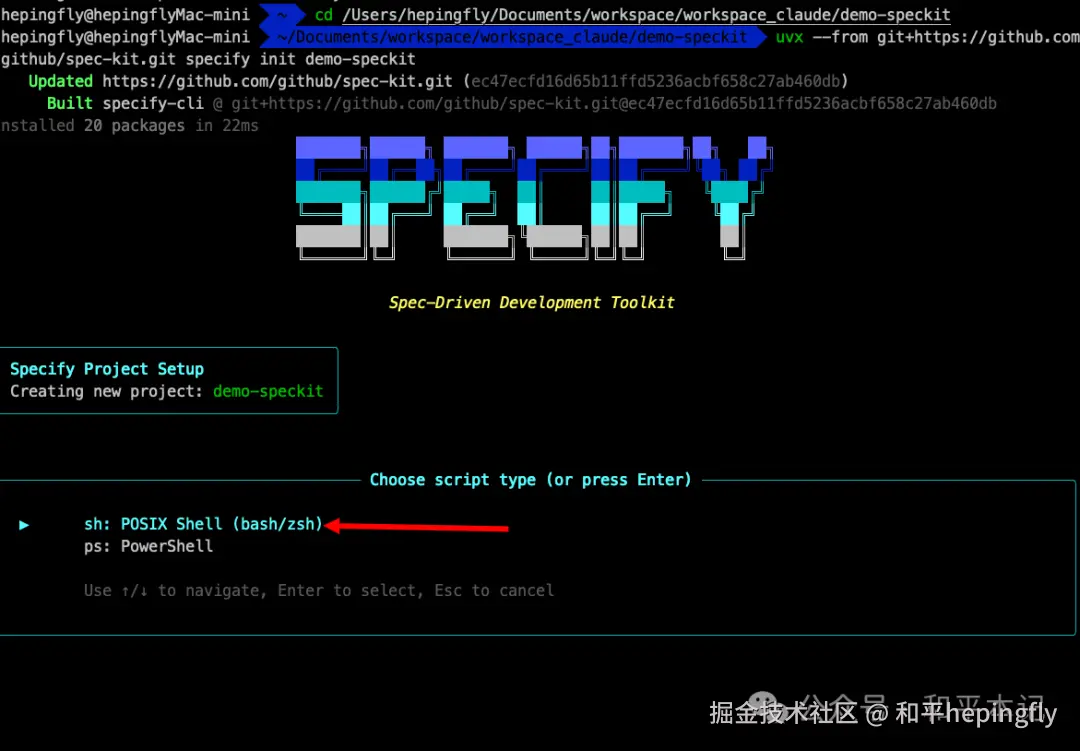Click the Specify Project Setup heading
Image resolution: width=1080 pixels, height=751 pixels.
[x=107, y=369]
